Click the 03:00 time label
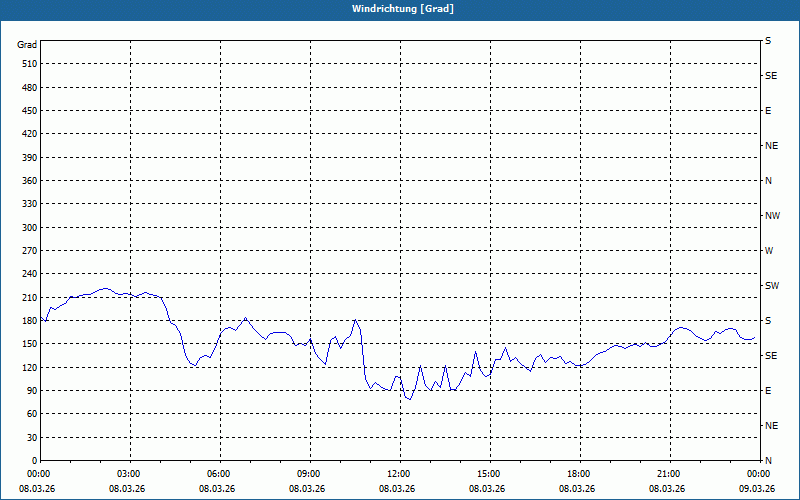This screenshot has width=800, height=500. point(127,474)
